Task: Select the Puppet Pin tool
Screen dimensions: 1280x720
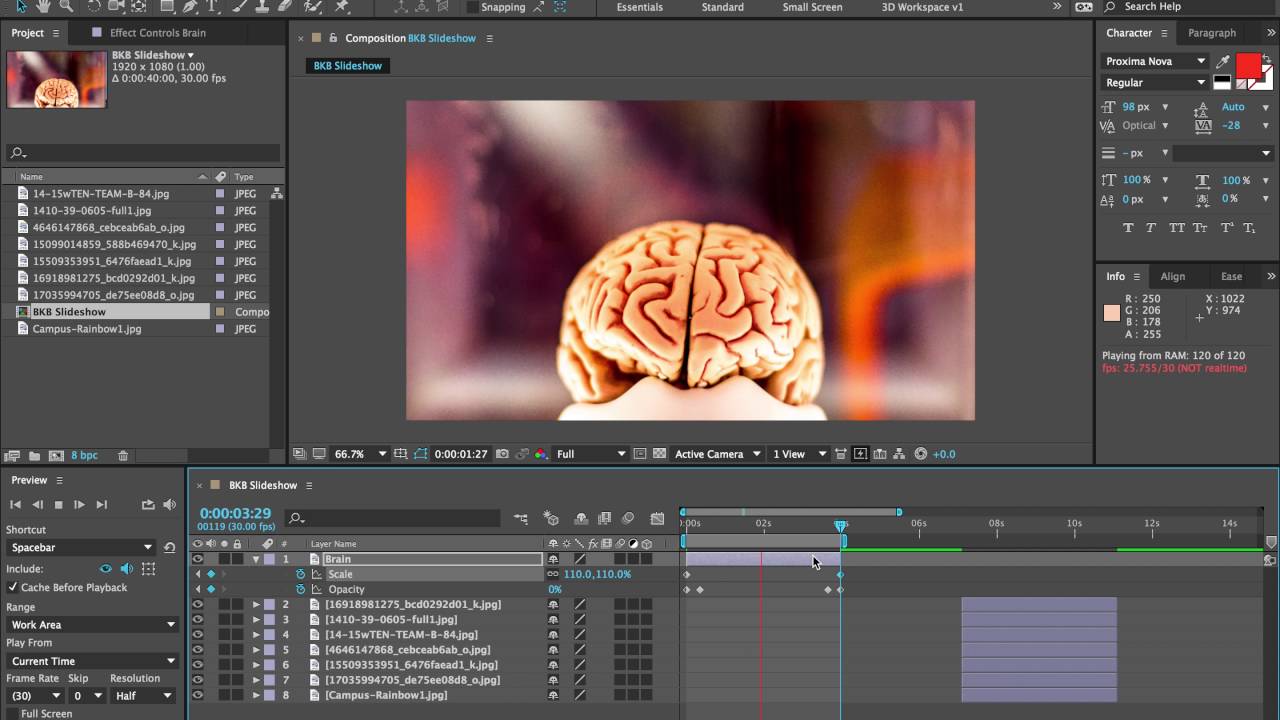Action: click(342, 6)
